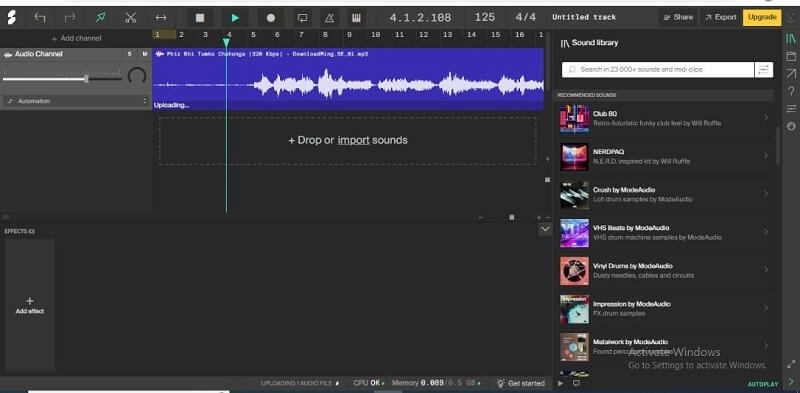800x393 pixels.
Task: Click the CPU OK indicator
Action: (x=369, y=383)
